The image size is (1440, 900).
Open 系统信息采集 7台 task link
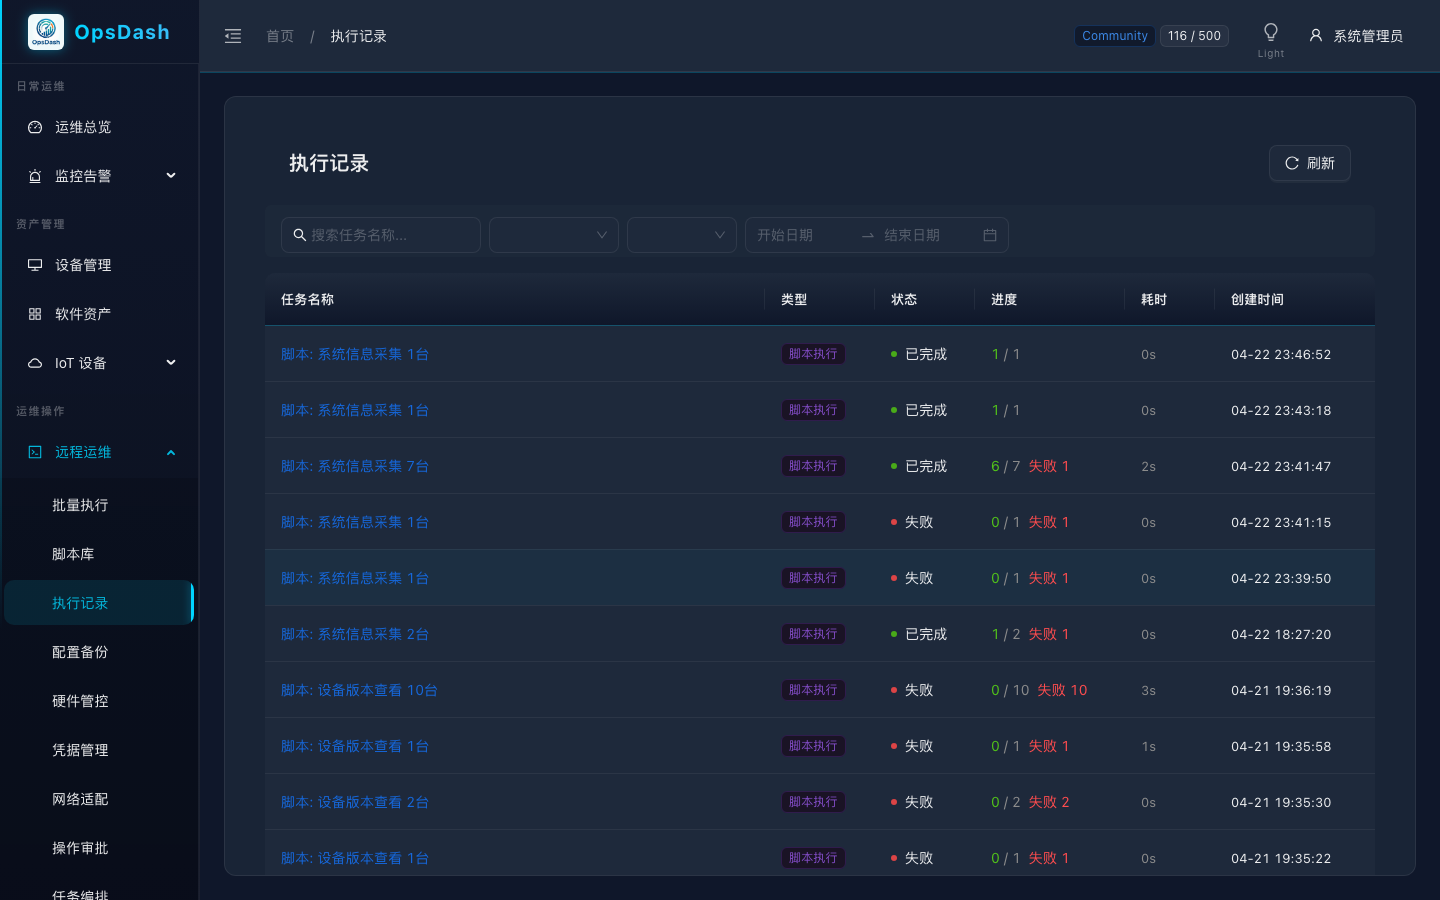[355, 466]
